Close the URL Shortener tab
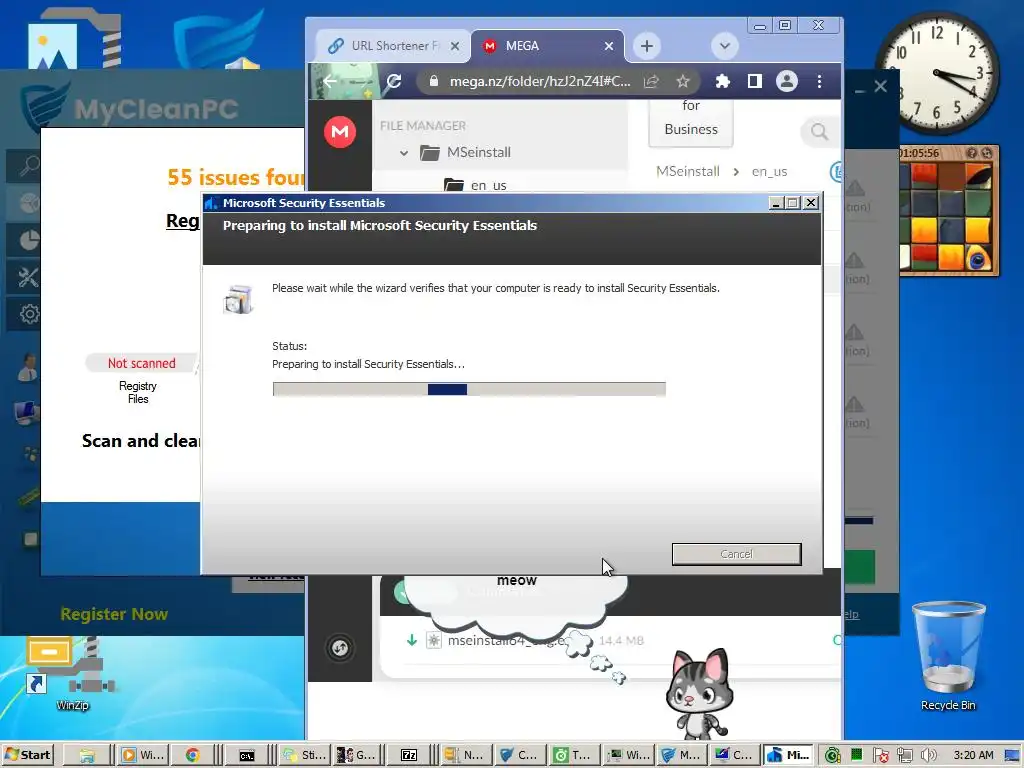The width and height of the screenshot is (1024, 768). coord(455,46)
